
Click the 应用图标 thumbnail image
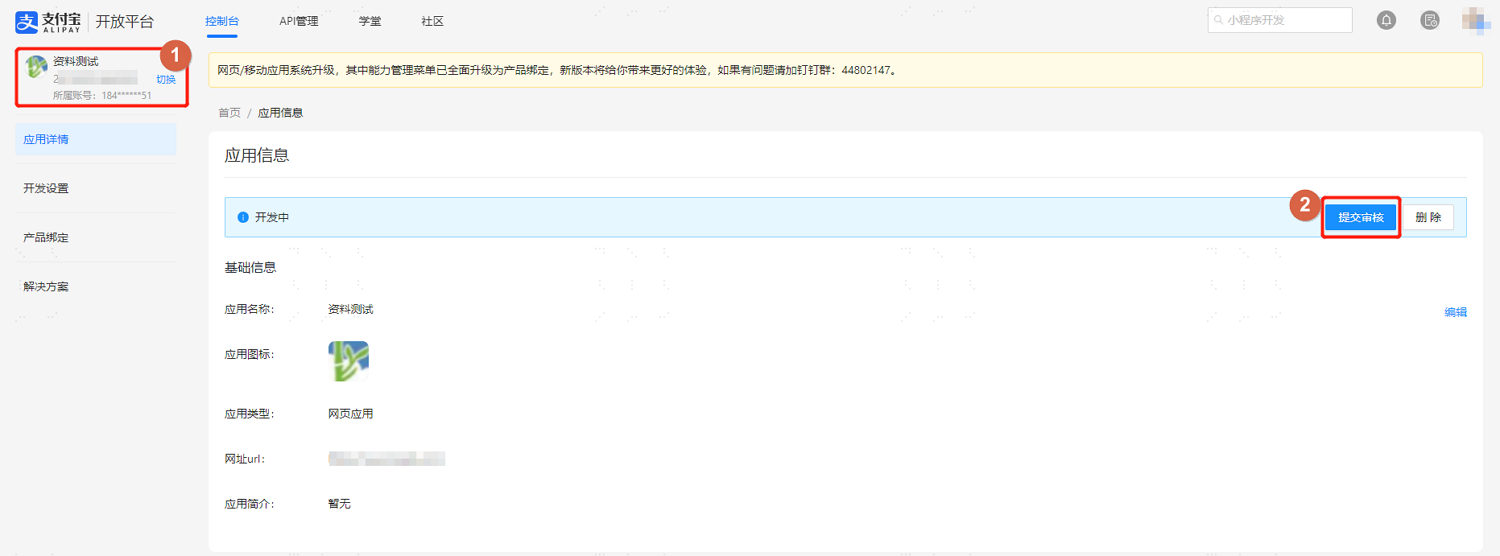(x=348, y=361)
